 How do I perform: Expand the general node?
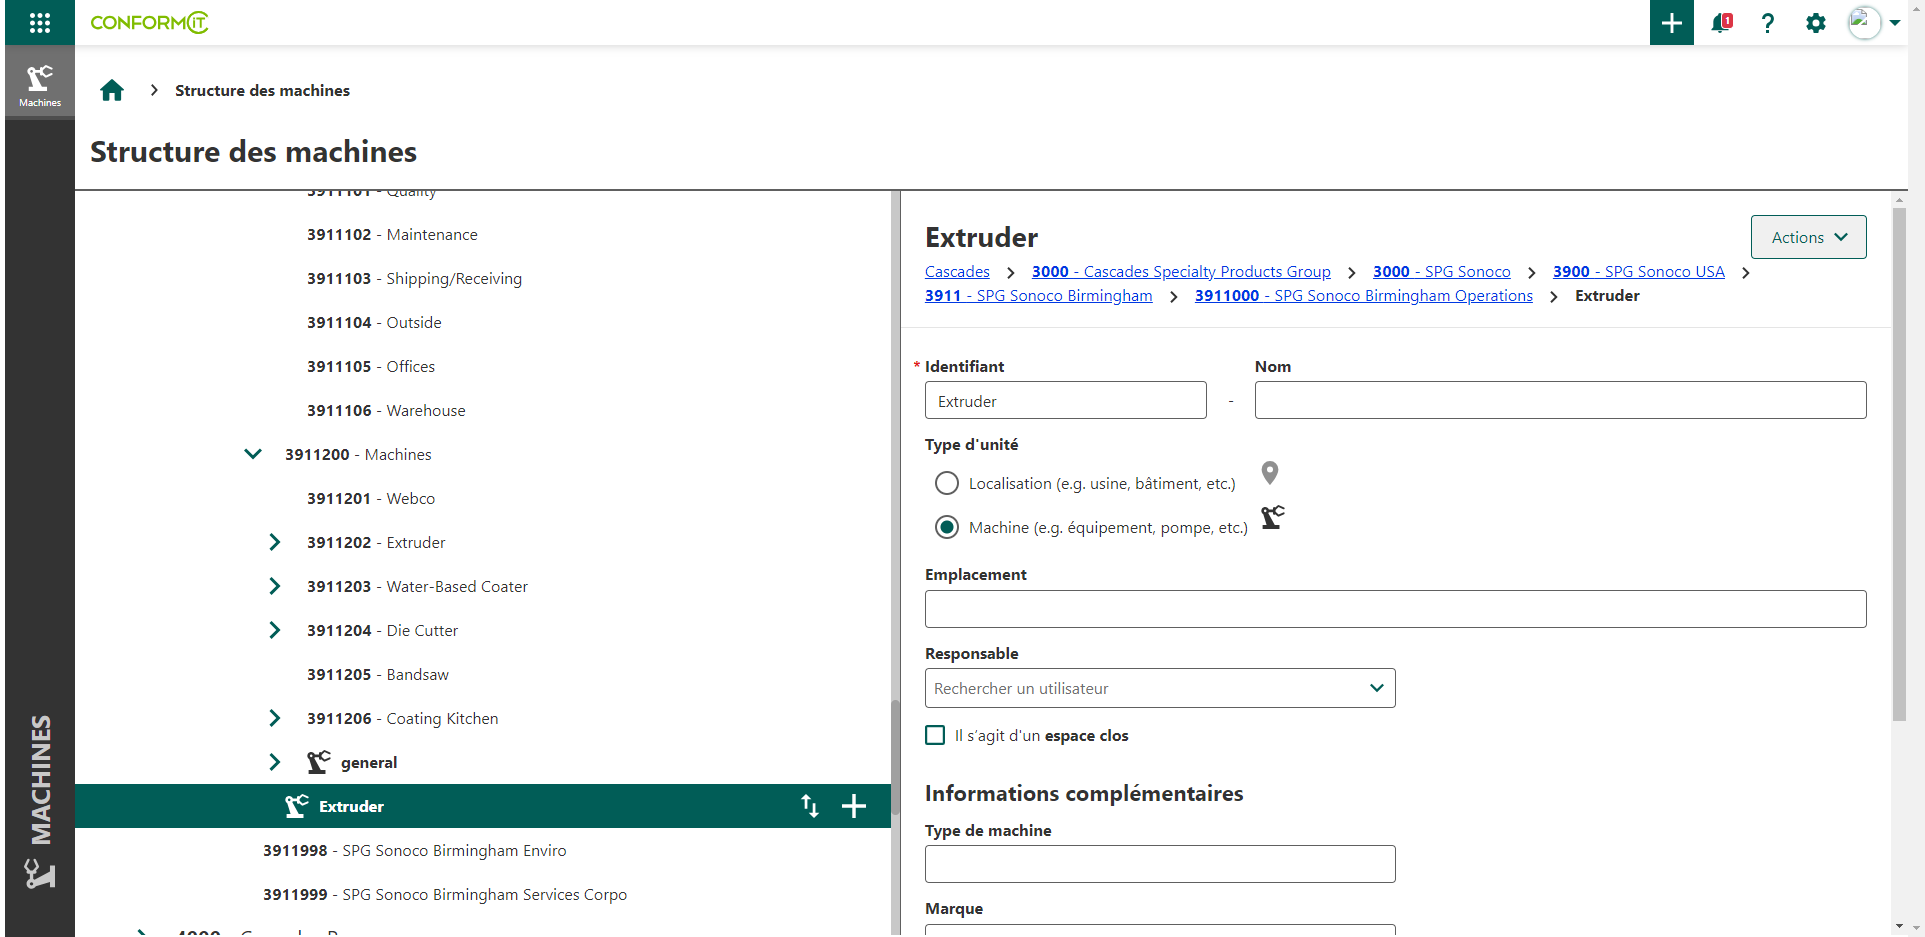pyautogui.click(x=275, y=762)
